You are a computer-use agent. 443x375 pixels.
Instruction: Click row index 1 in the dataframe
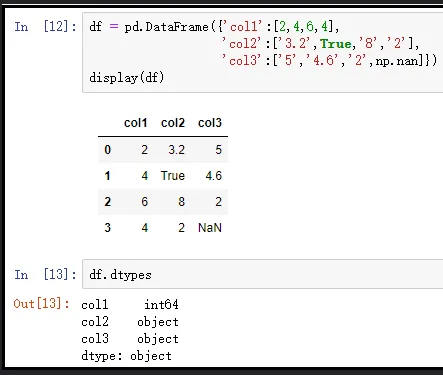point(107,176)
